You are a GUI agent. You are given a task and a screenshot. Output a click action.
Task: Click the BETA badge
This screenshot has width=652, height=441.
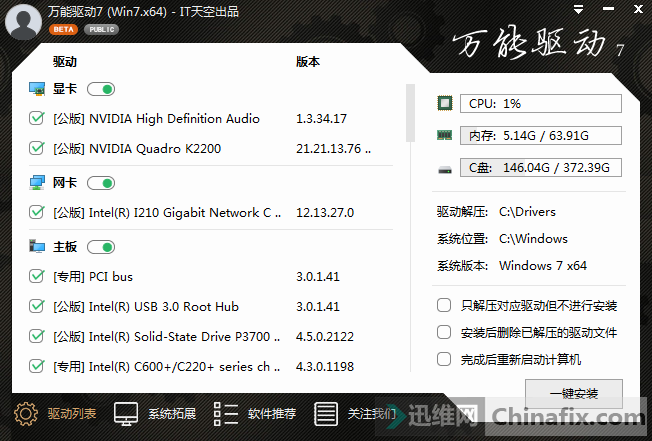[63, 30]
